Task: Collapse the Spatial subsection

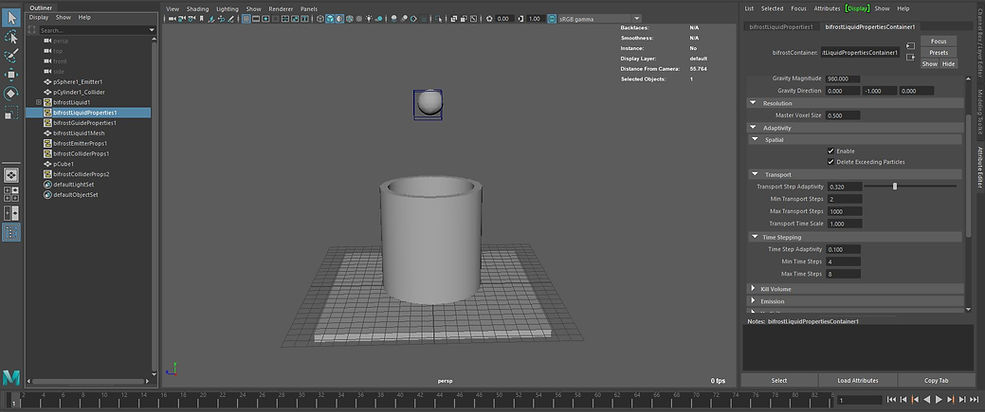Action: pos(754,140)
